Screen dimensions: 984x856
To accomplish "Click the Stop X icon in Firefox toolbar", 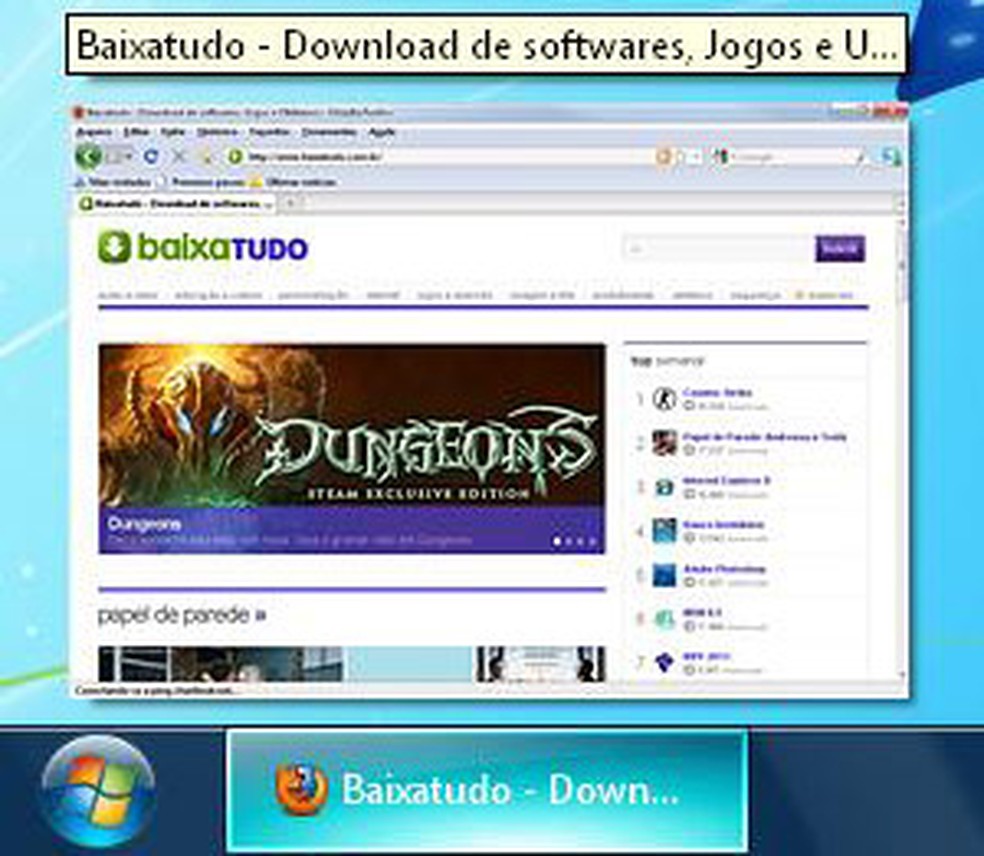I will [179, 156].
